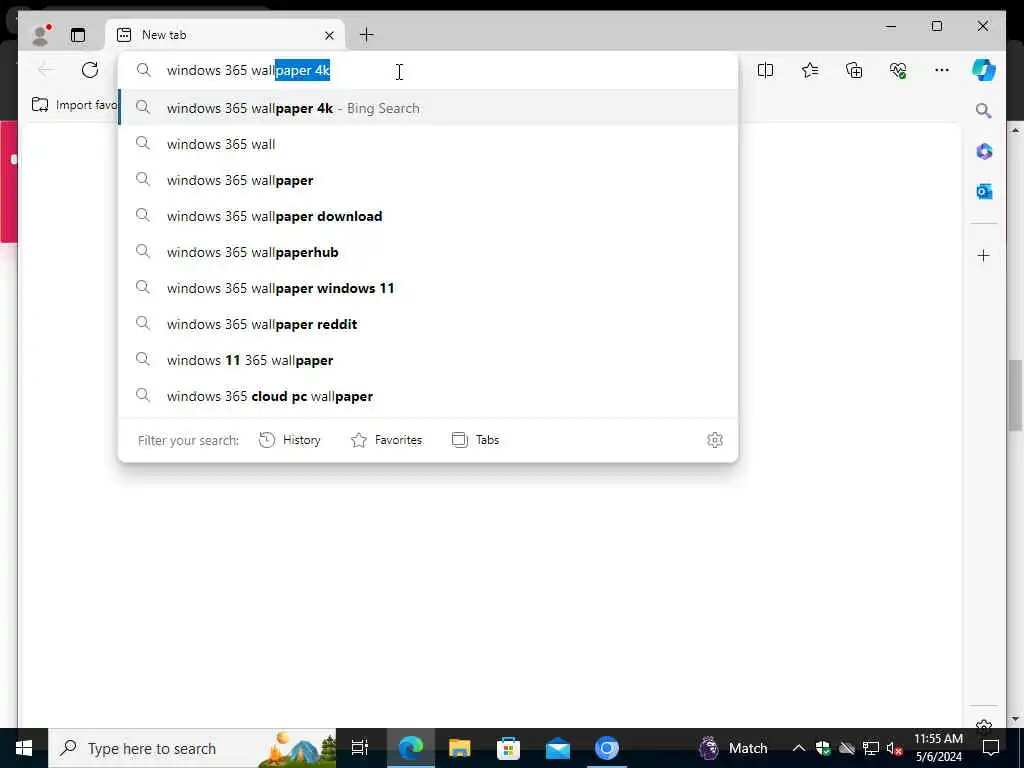Screen dimensions: 1024x768
Task: Filter search by History
Action: click(x=290, y=440)
